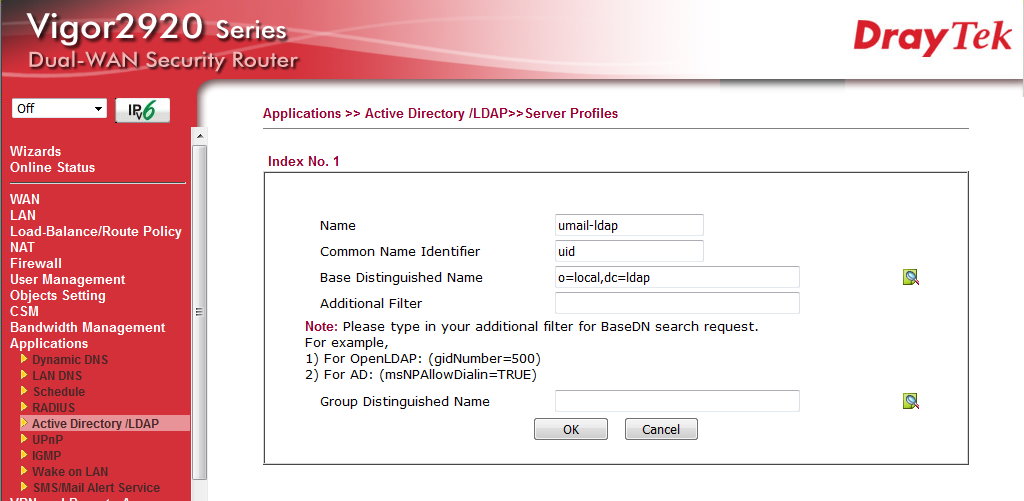1024x501 pixels.
Task: Open the NAT menu
Action: coord(22,247)
